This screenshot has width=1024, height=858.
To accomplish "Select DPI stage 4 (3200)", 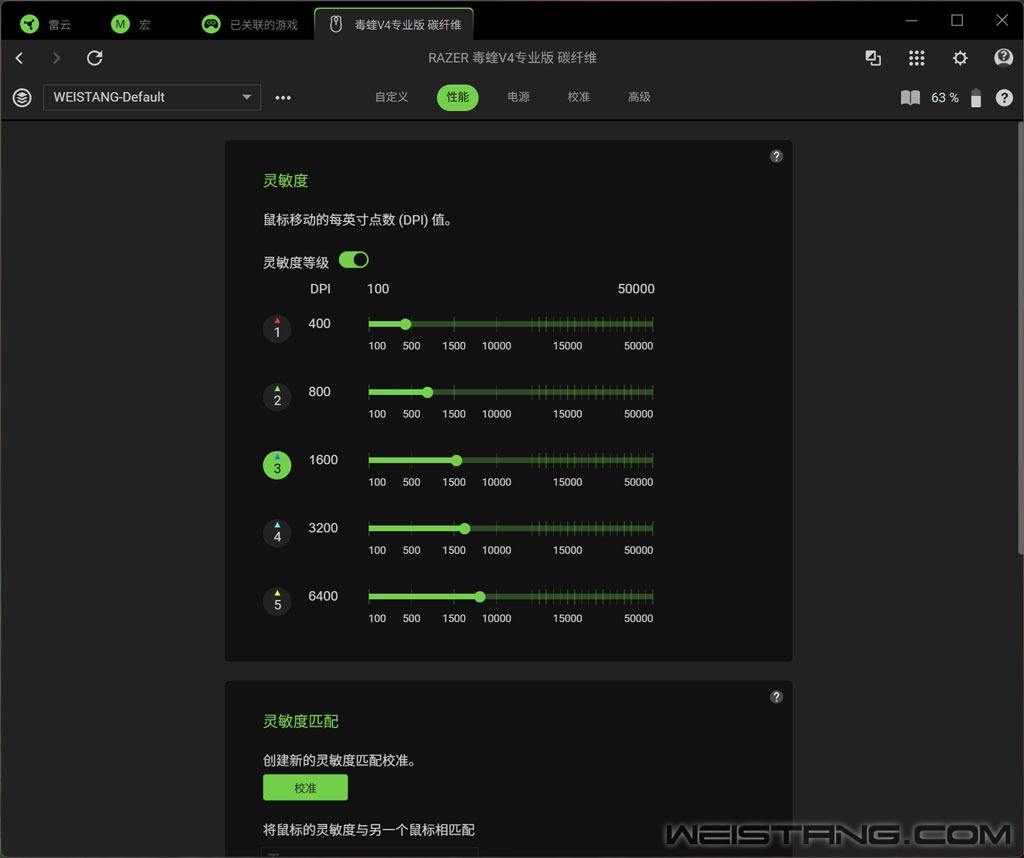I will [277, 533].
